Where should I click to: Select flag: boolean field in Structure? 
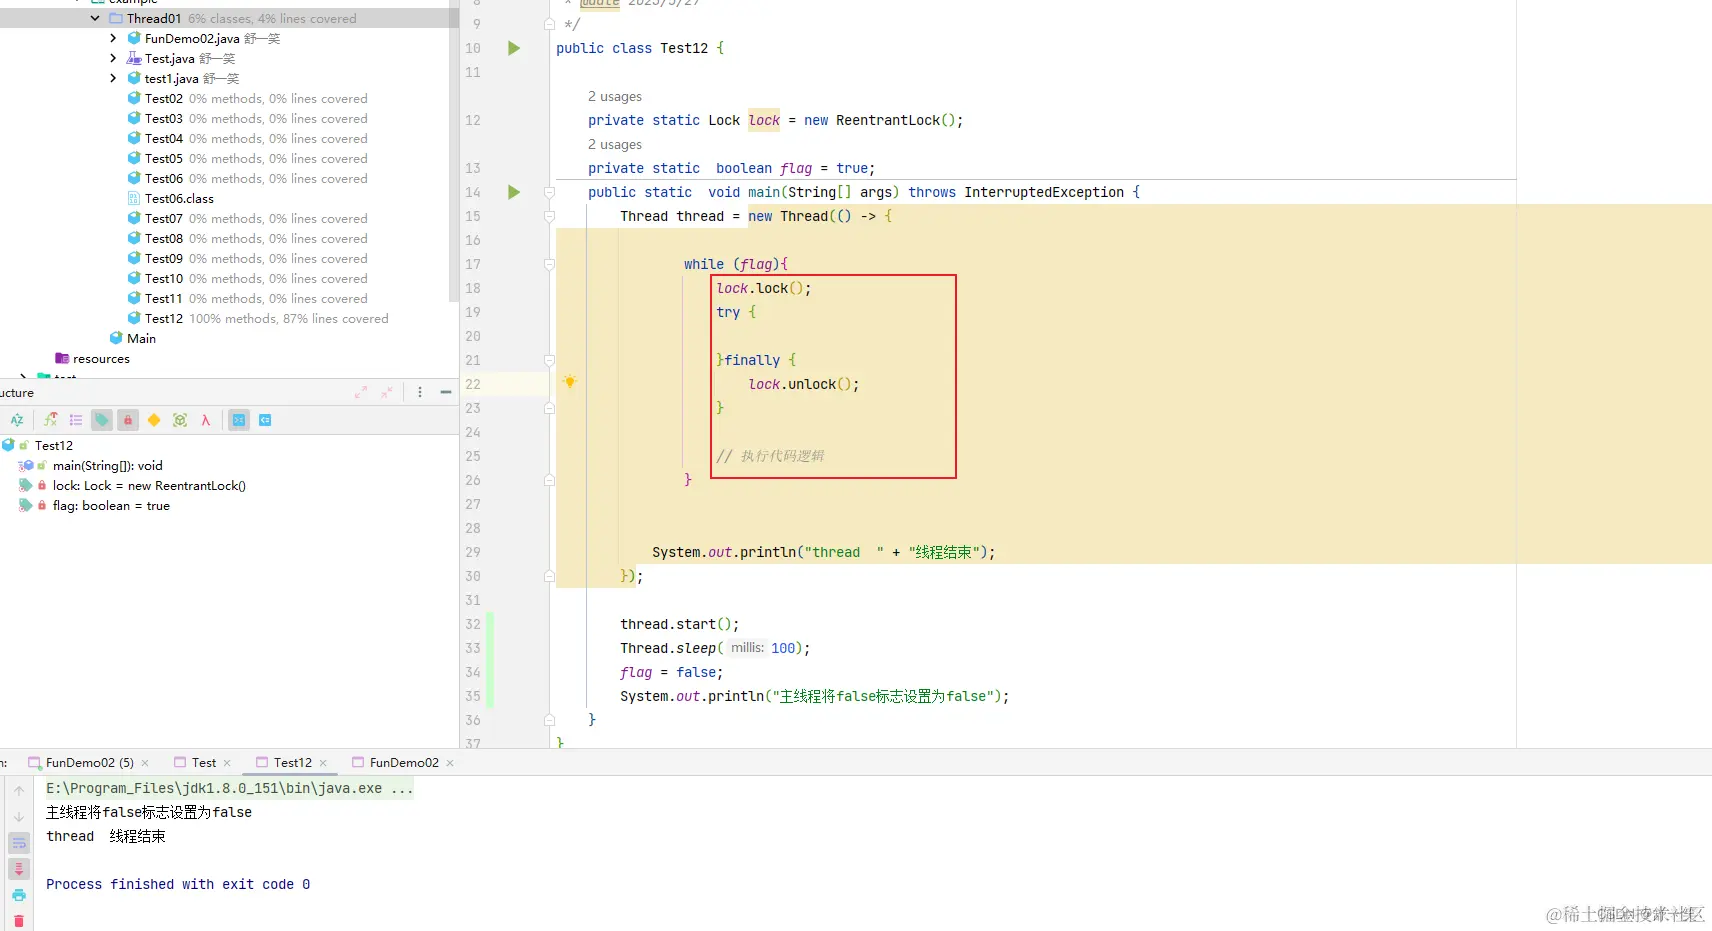coord(111,505)
